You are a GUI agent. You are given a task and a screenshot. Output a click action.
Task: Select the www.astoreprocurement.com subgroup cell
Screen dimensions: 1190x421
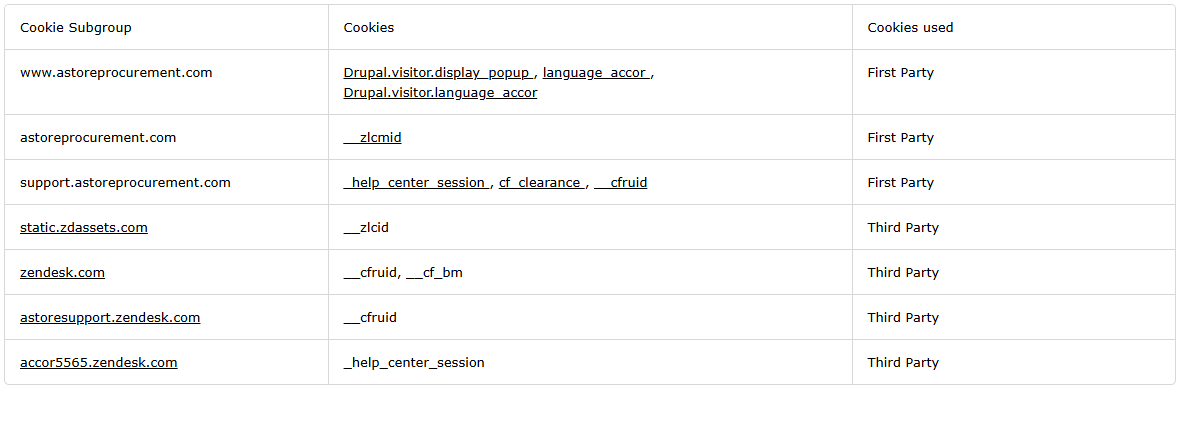[116, 73]
